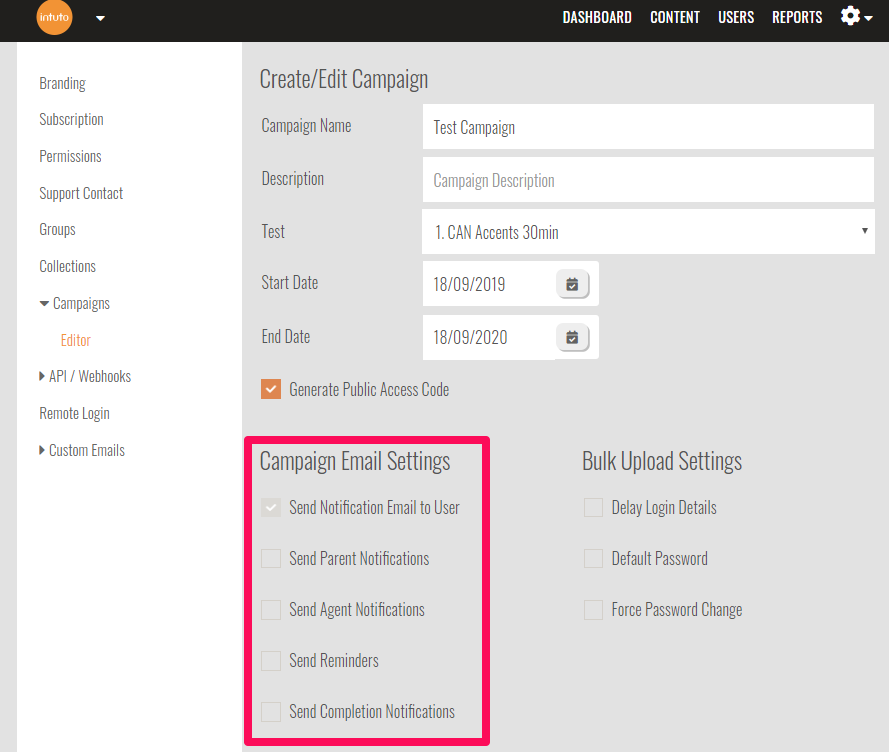Open the Branding settings link
Image resolution: width=889 pixels, height=752 pixels.
coord(62,84)
